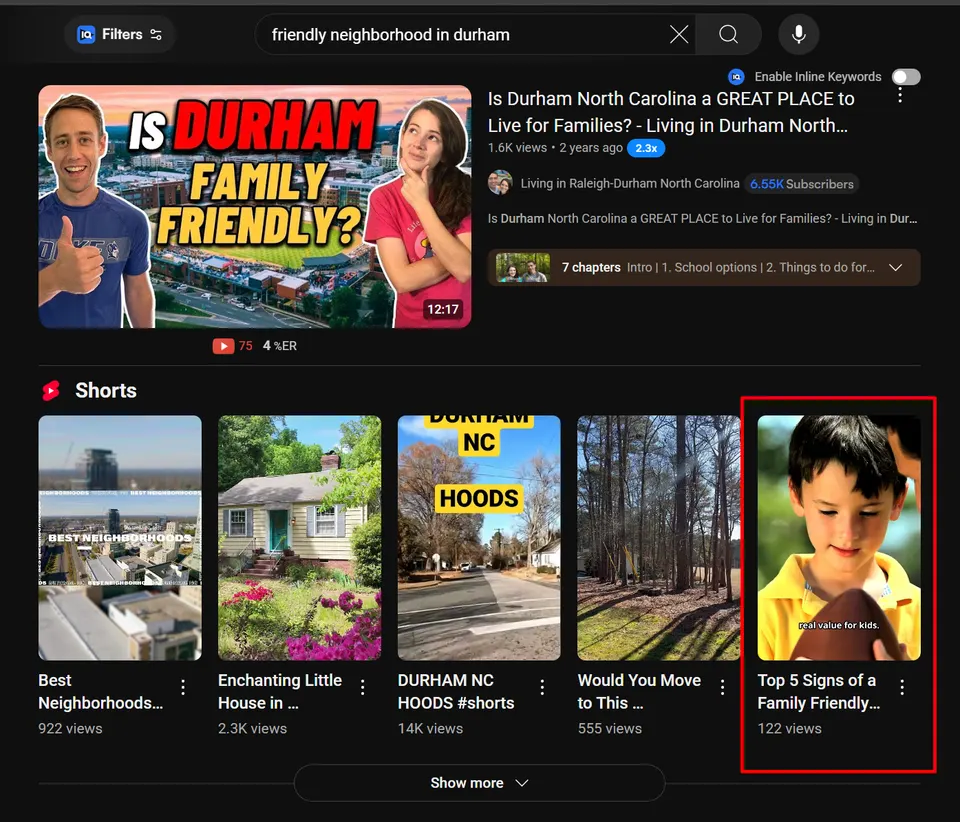Click the magnifying glass search button
960x822 pixels.
pyautogui.click(x=728, y=34)
